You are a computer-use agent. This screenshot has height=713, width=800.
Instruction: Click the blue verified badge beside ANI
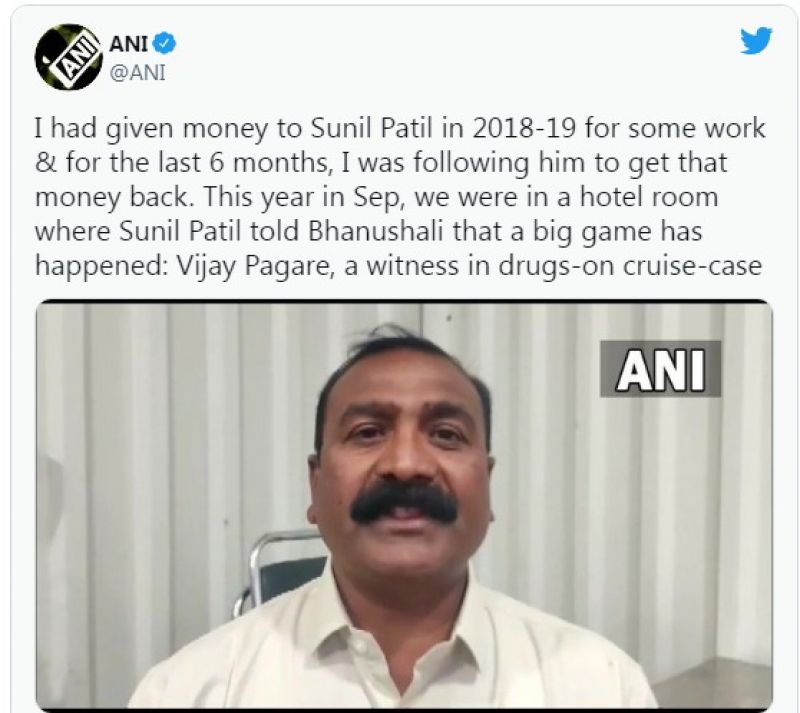[x=165, y=43]
